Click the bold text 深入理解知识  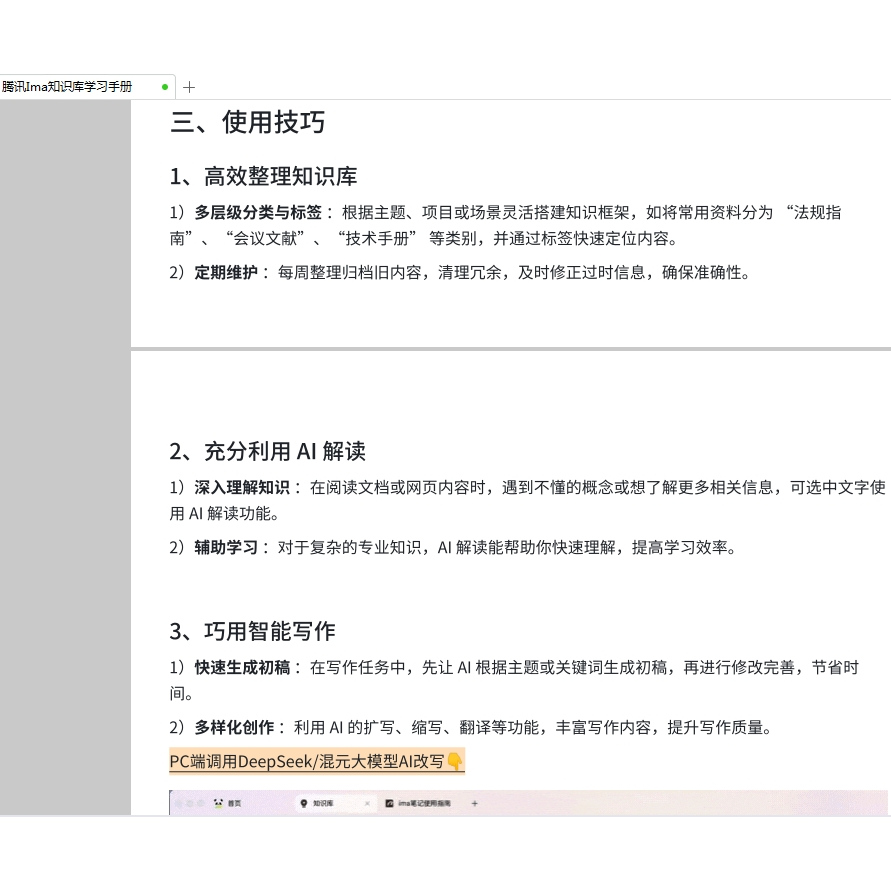[242, 488]
